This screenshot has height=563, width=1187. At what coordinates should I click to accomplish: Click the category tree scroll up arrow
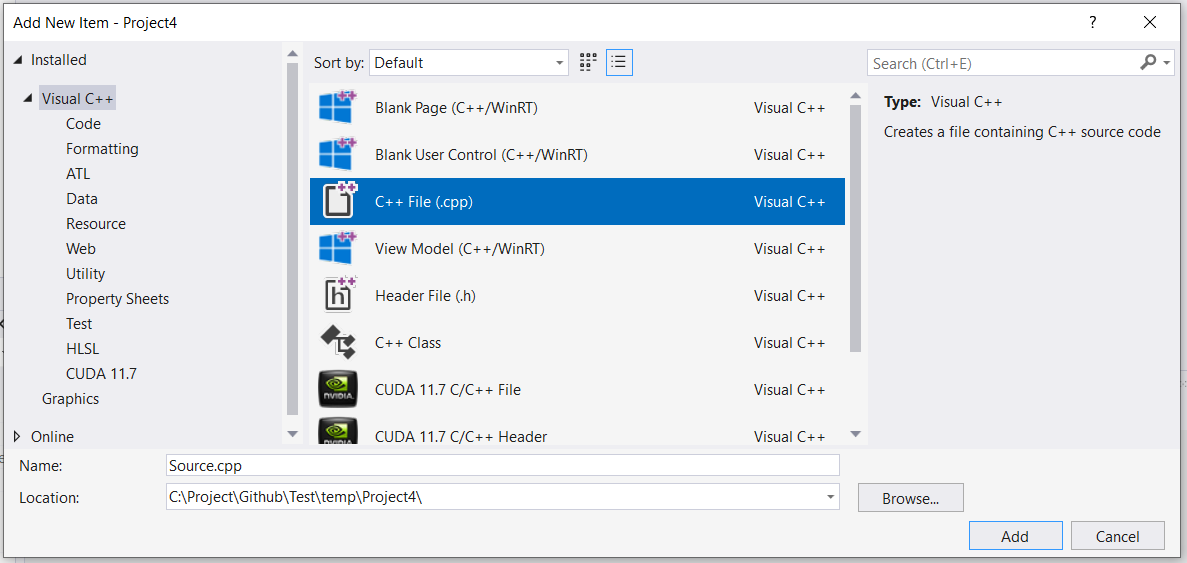(293, 52)
